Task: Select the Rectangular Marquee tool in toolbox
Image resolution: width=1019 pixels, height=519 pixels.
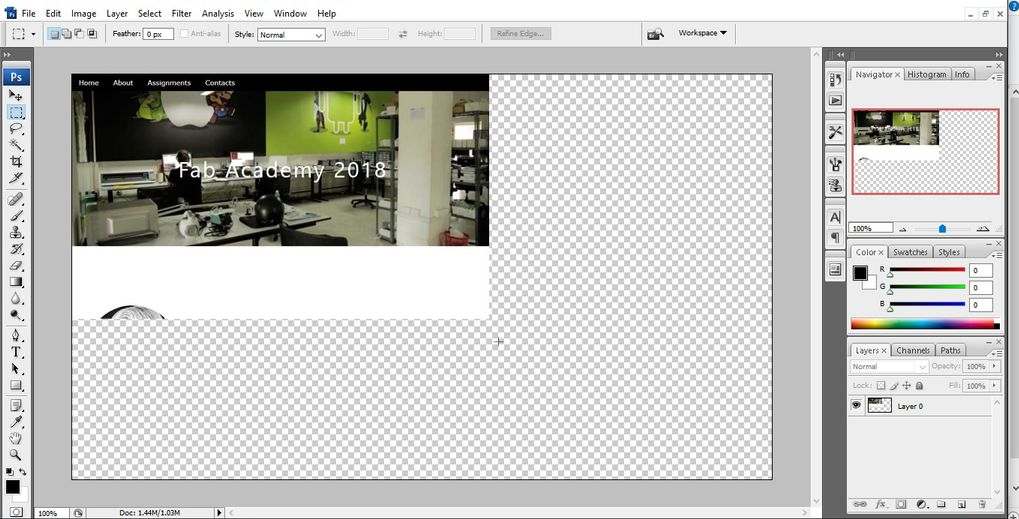Action: 16,112
